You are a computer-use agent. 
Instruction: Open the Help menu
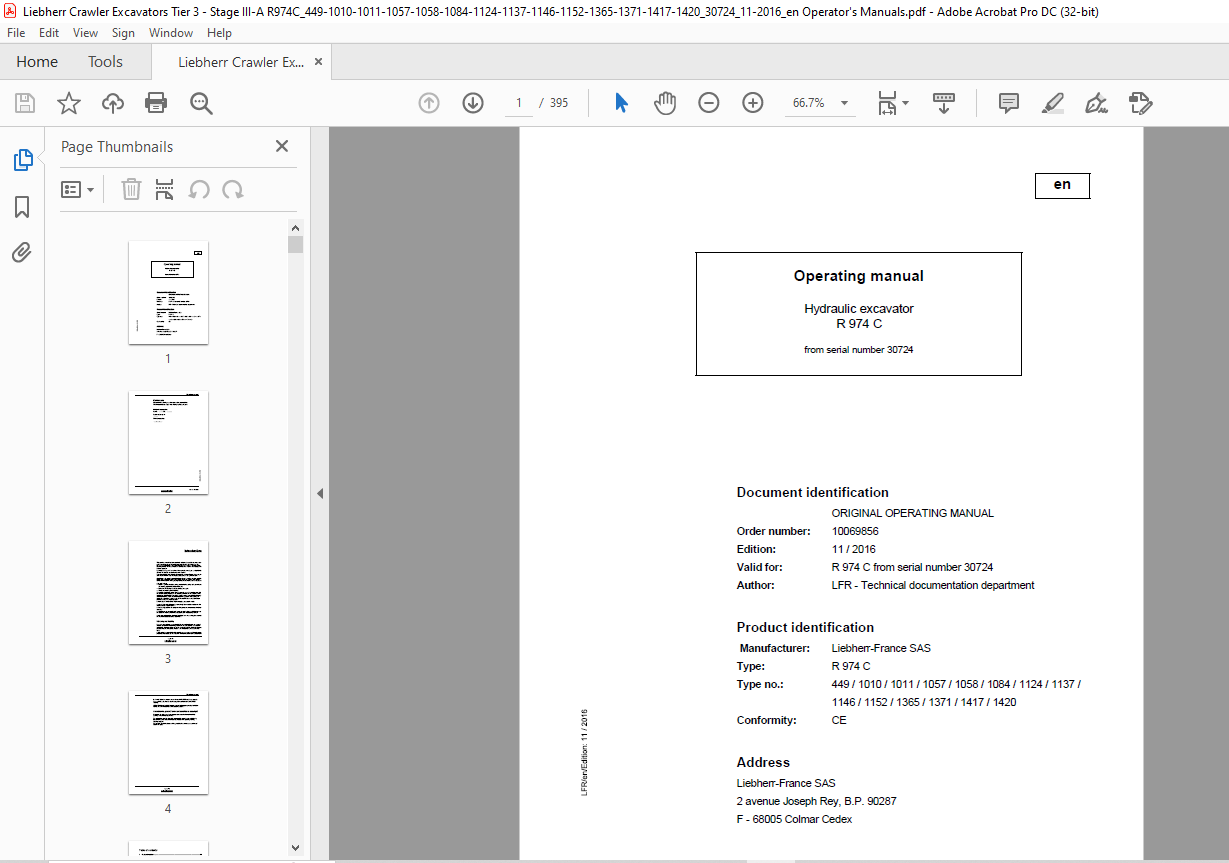(219, 33)
